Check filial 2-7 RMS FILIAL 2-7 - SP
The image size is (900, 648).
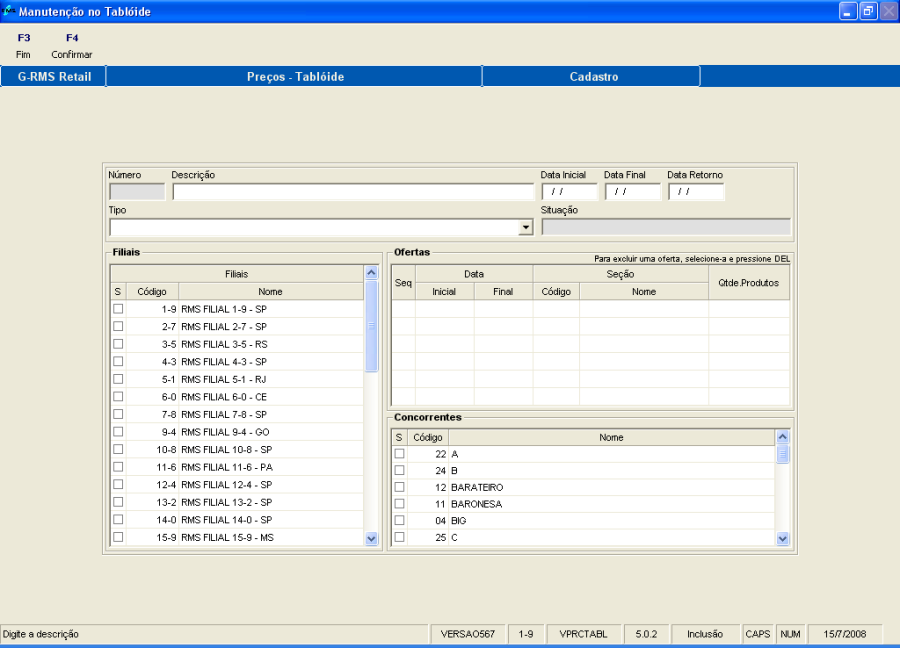(x=118, y=326)
